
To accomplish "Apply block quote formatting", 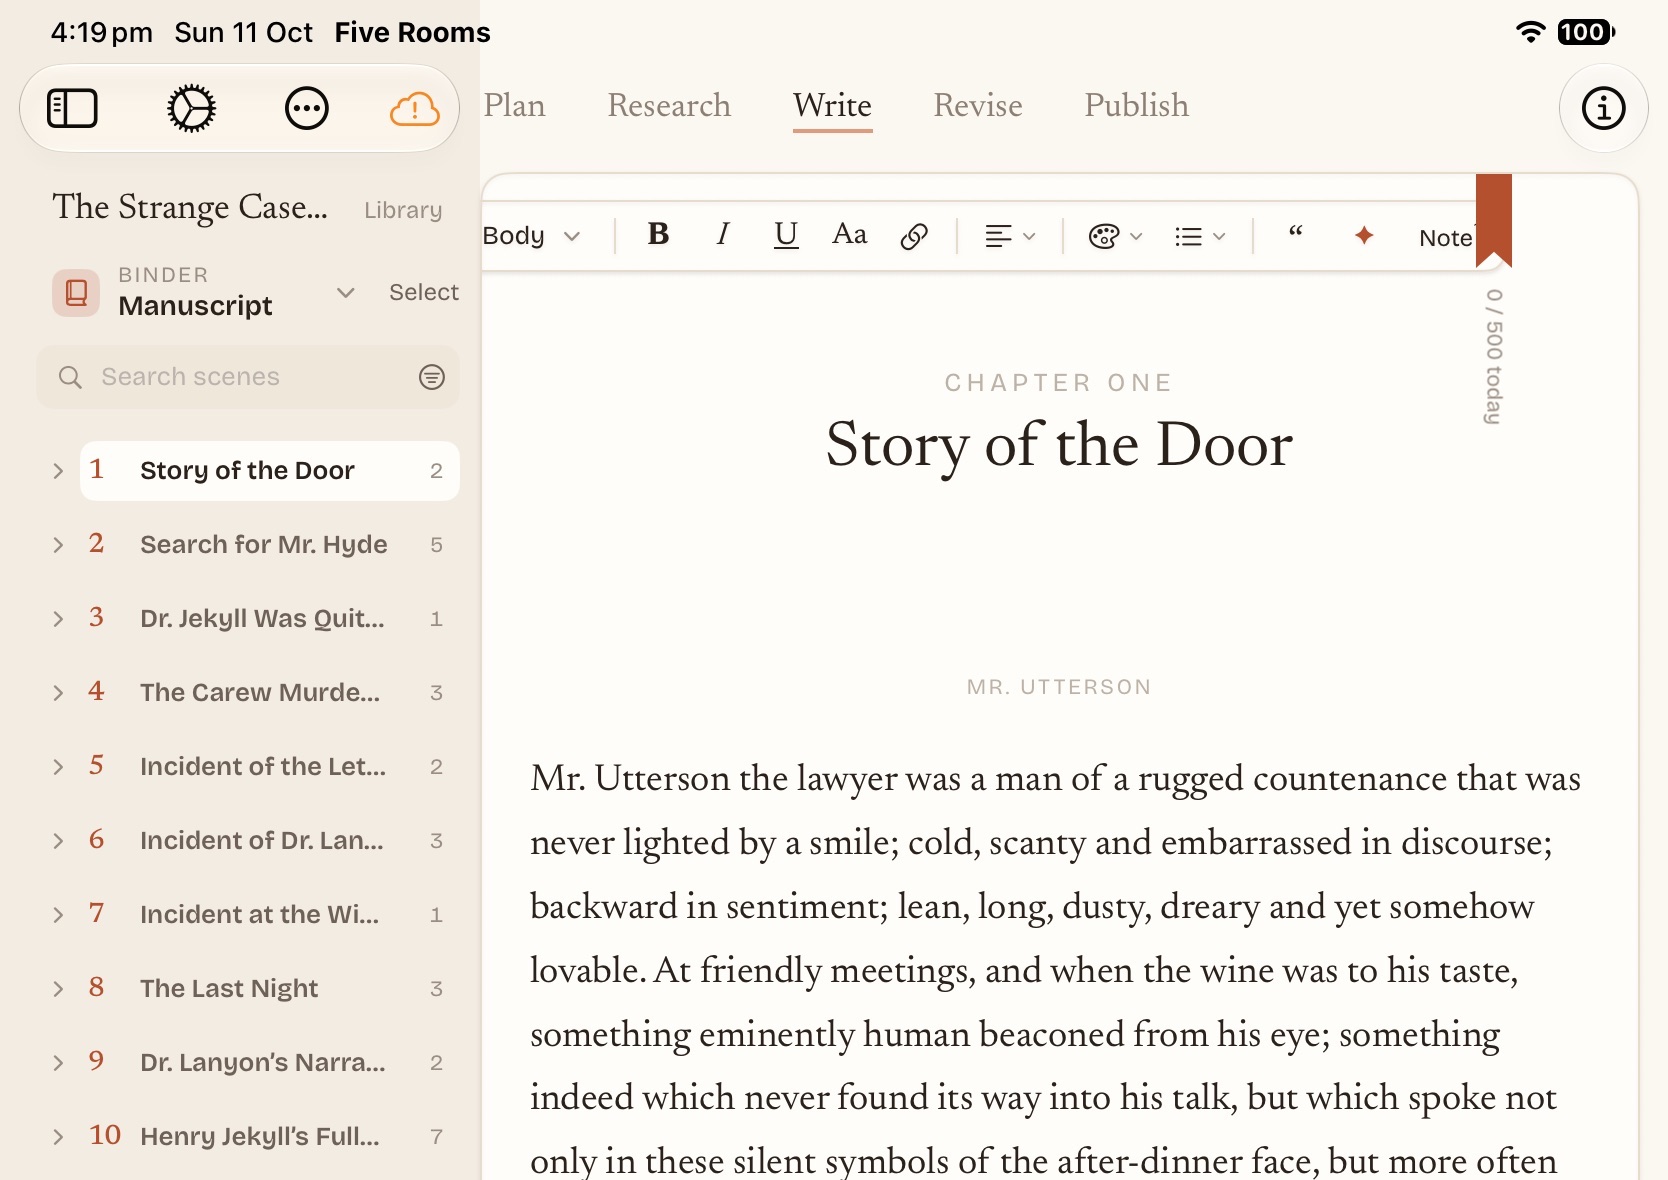I will pos(1296,232).
